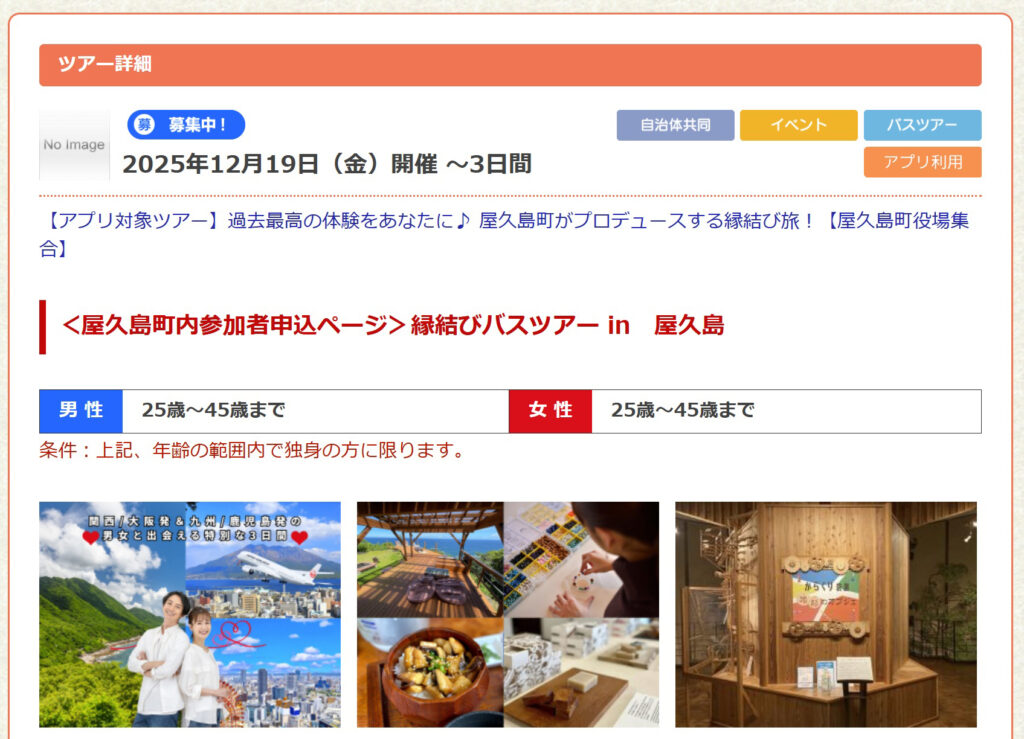Screen dimensions: 1024x739
Task: Click the 条件 single participants notice text
Action: coord(252,450)
